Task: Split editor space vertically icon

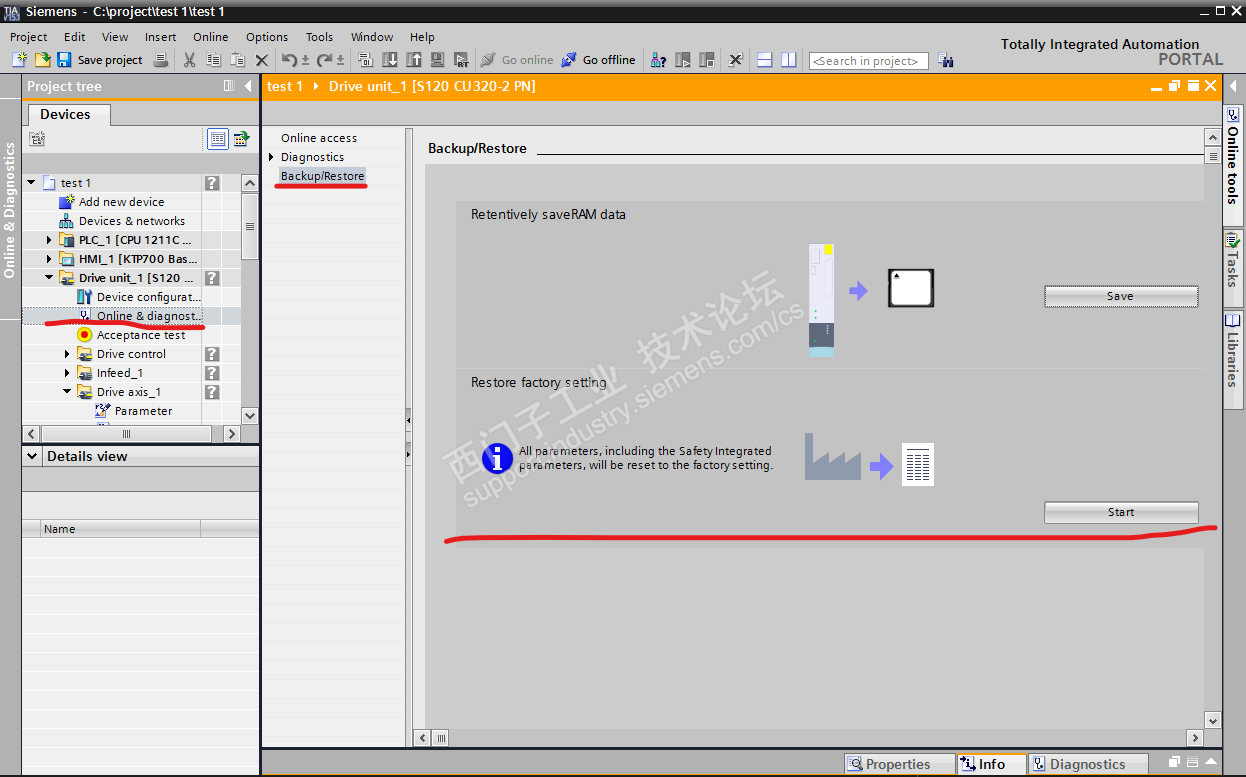Action: tap(789, 60)
